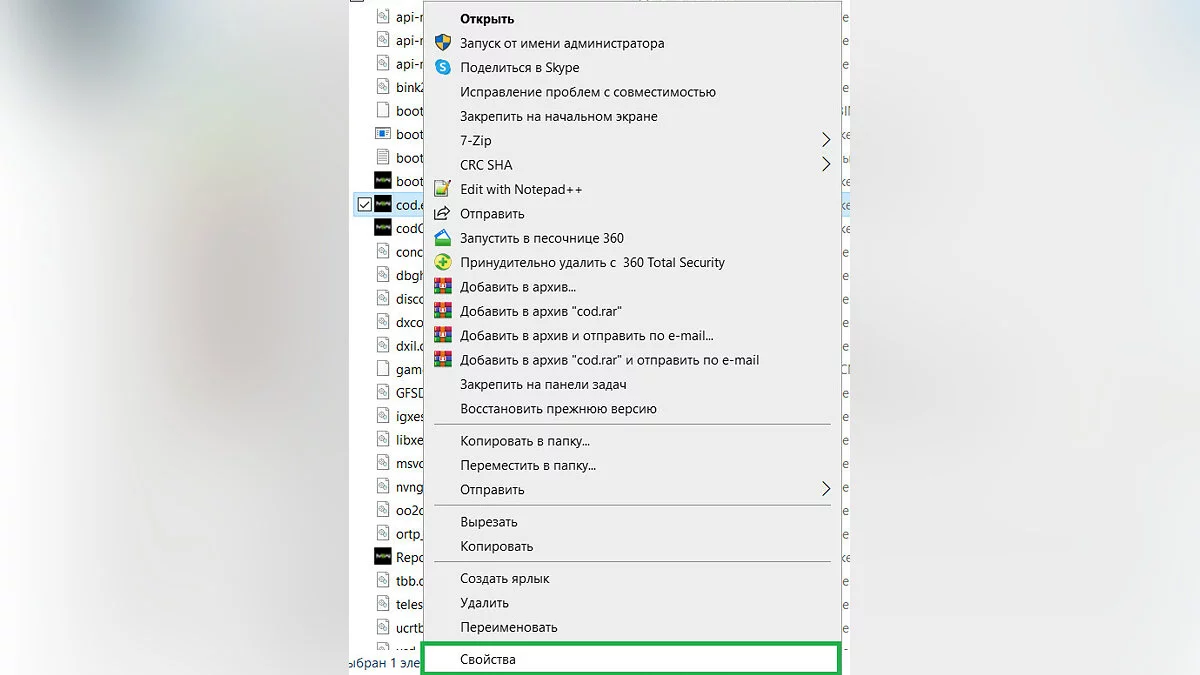Screen dimensions: 1200x675
Task: Choose Открыть in the context menu
Action: pyautogui.click(x=487, y=19)
